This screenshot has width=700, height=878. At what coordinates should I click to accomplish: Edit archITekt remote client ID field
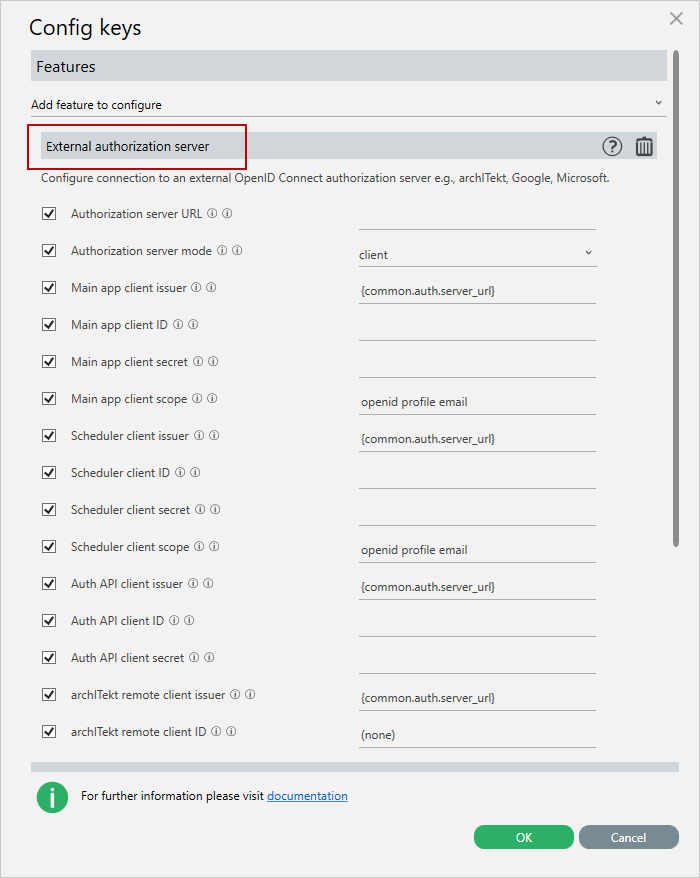(x=477, y=735)
